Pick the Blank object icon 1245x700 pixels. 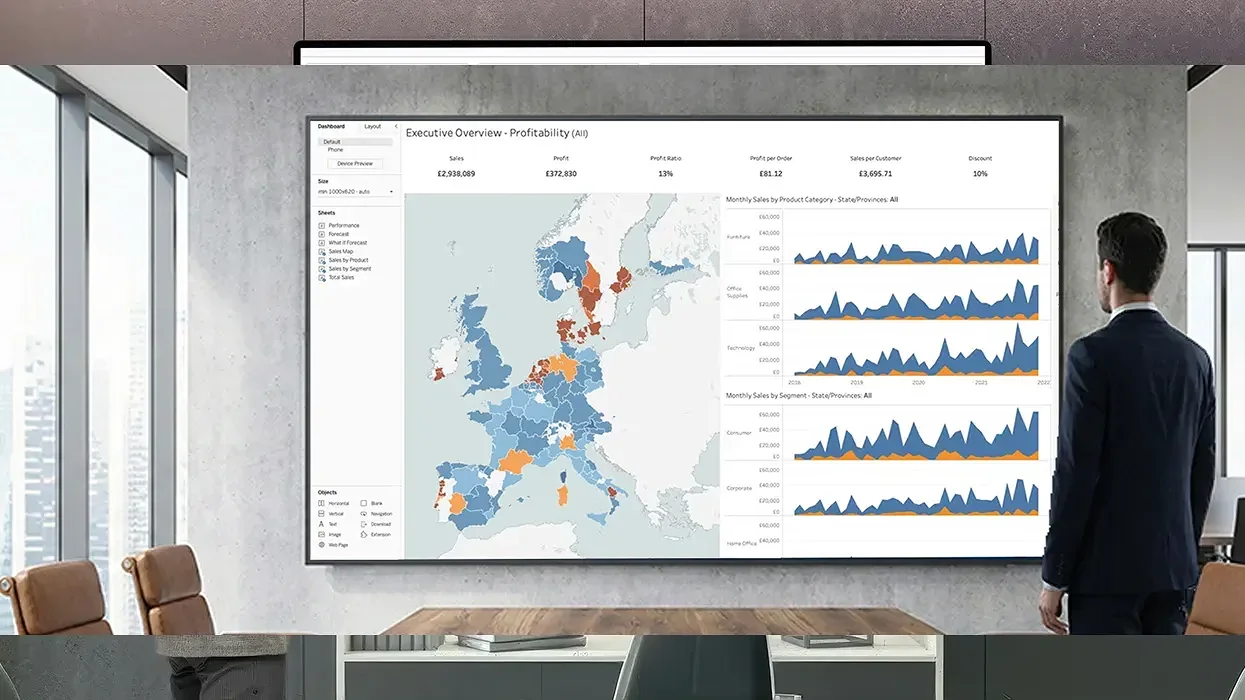[x=364, y=503]
